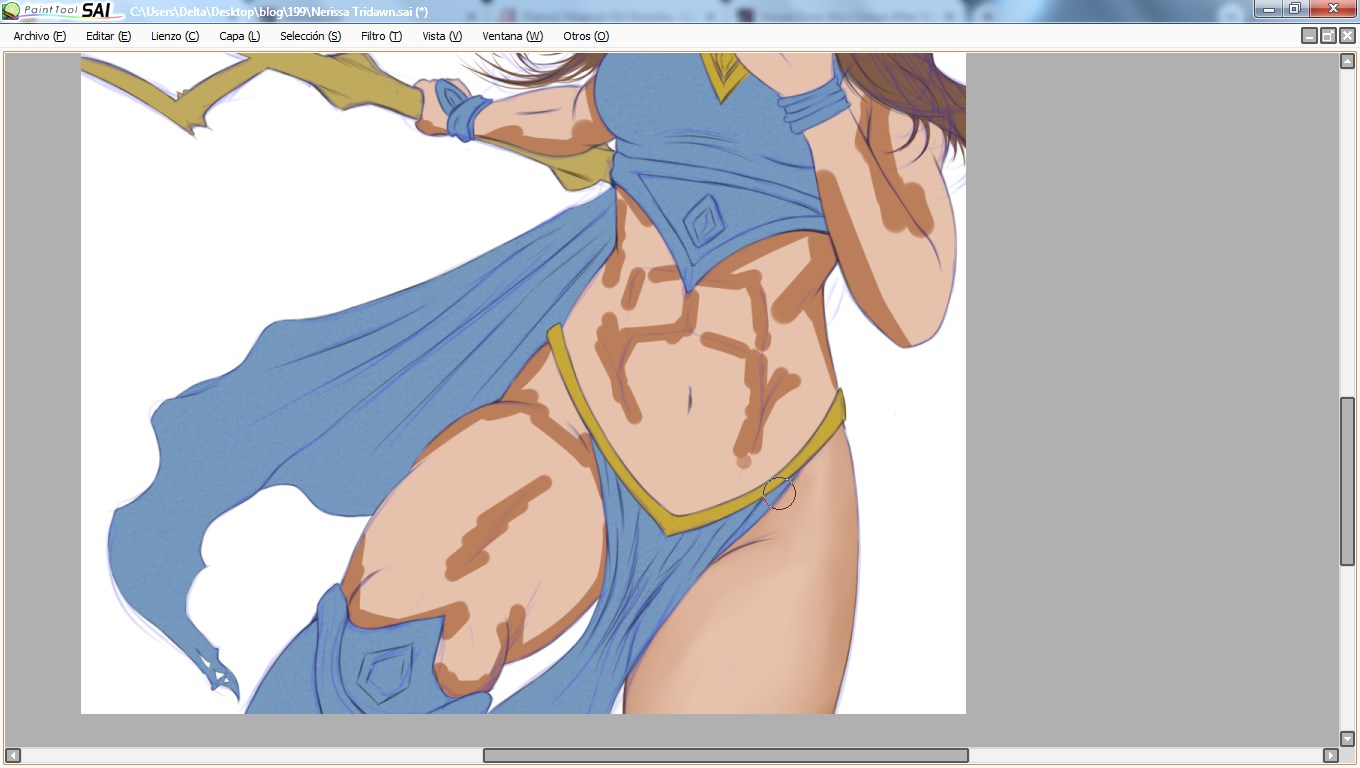1360x768 pixels.
Task: Open the Selección menu
Action: pyautogui.click(x=310, y=36)
